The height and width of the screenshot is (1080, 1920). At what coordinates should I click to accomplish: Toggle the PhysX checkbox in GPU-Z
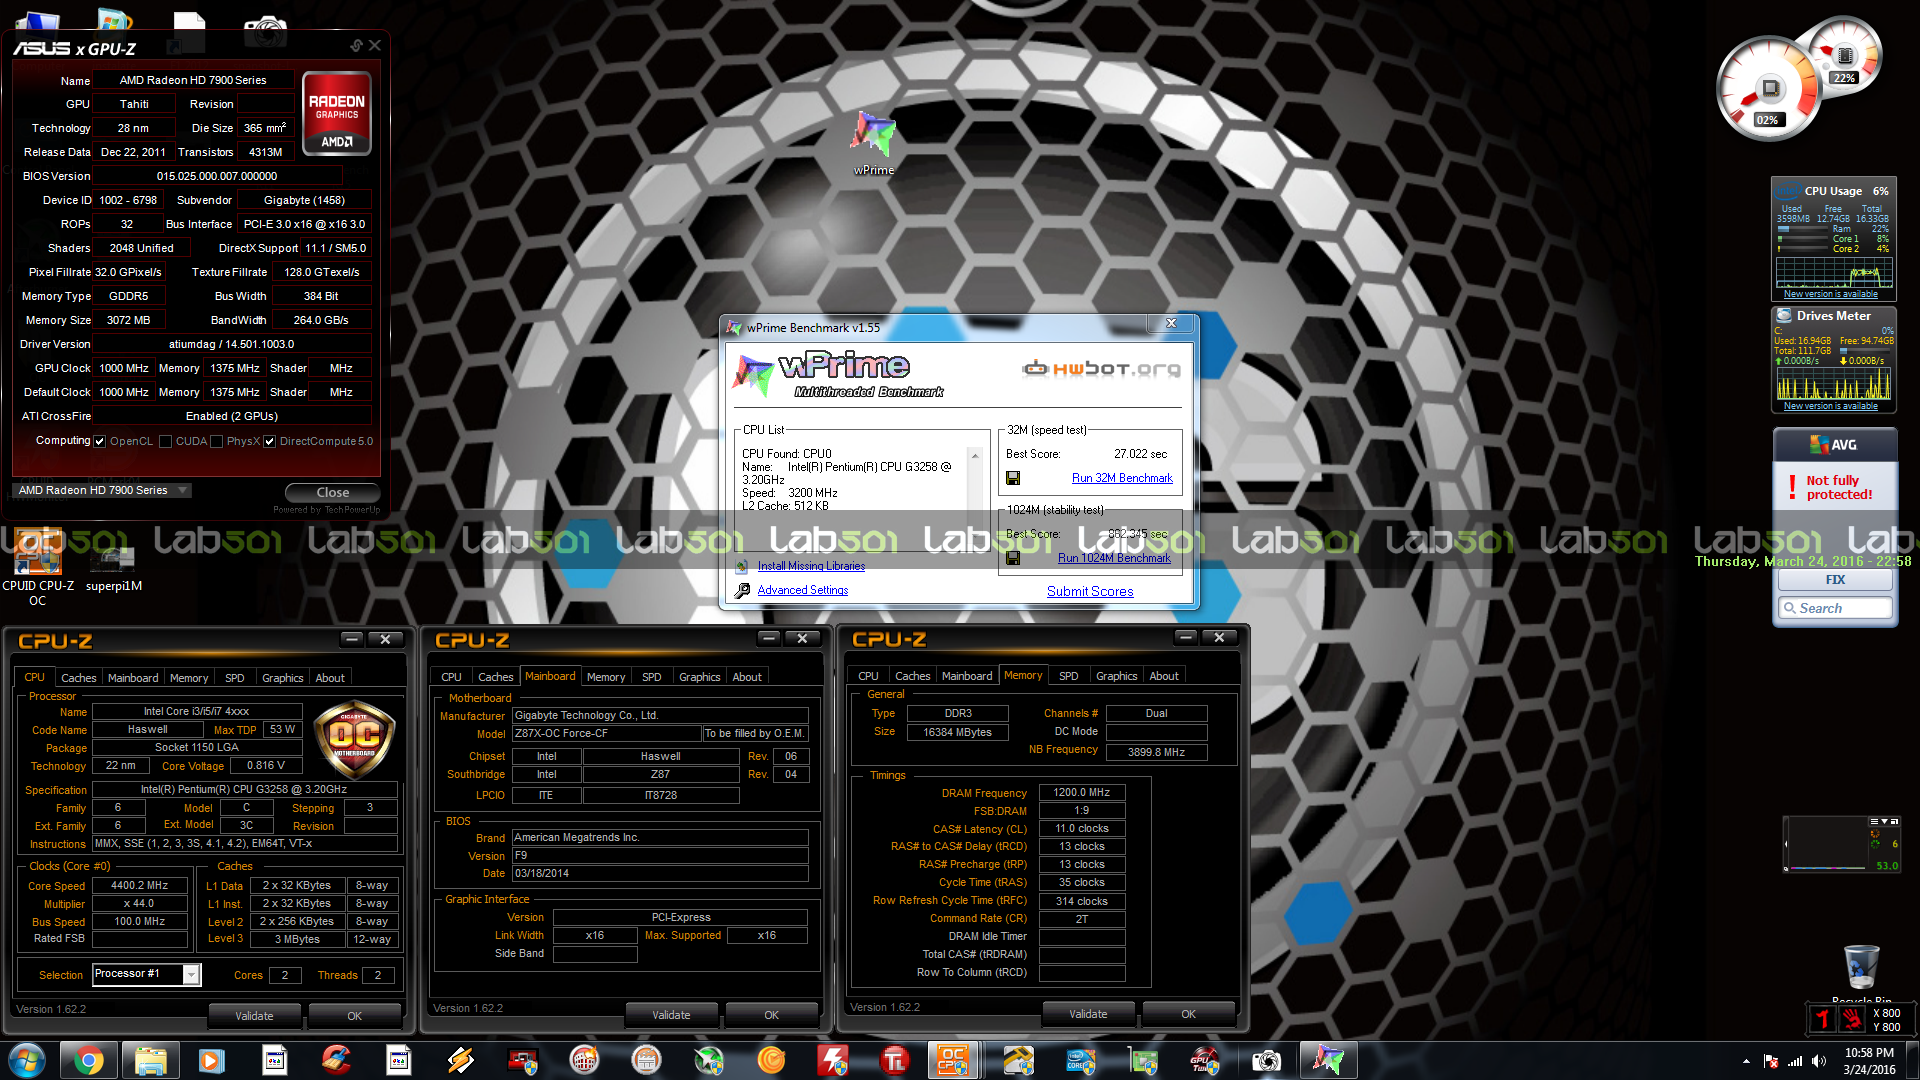(x=216, y=441)
